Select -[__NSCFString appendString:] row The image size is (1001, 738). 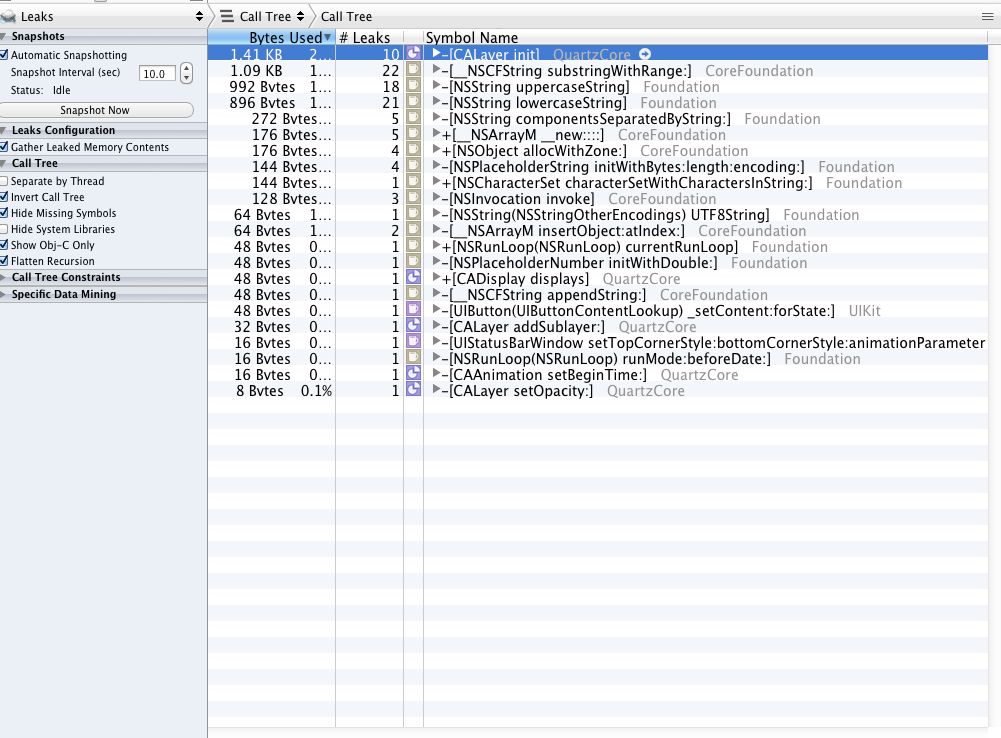598,294
